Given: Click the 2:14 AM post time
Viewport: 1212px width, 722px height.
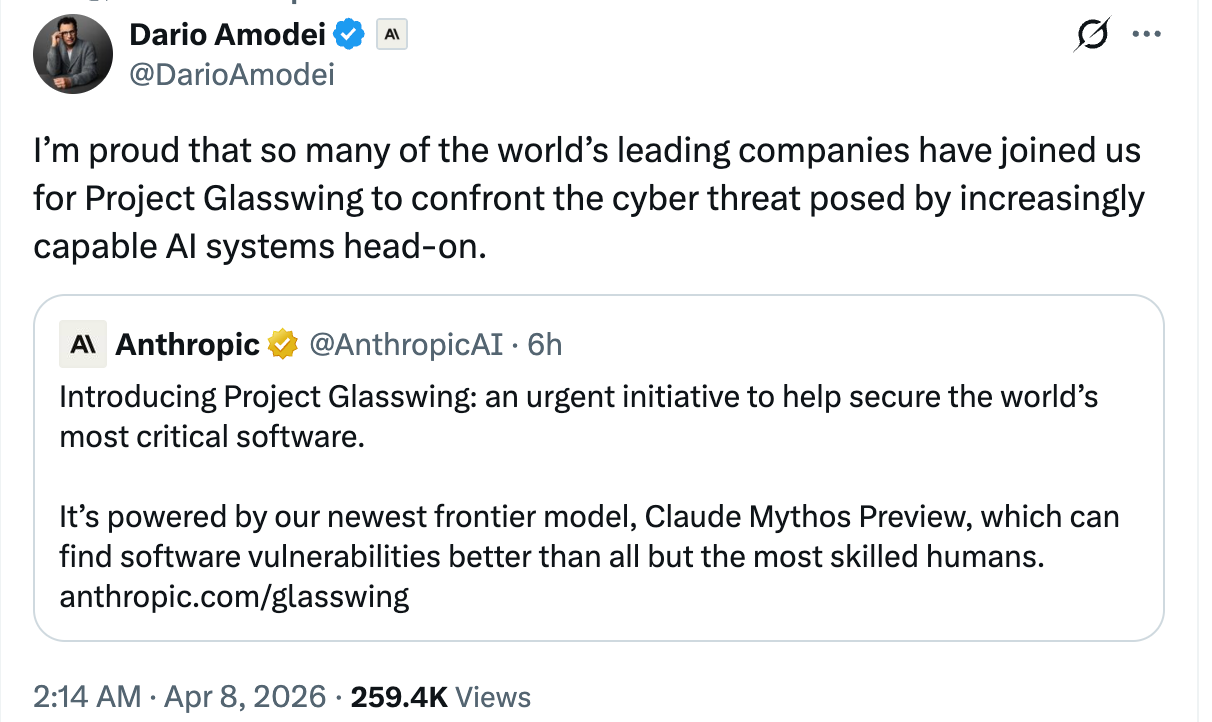Looking at the screenshot, I should coord(86,697).
